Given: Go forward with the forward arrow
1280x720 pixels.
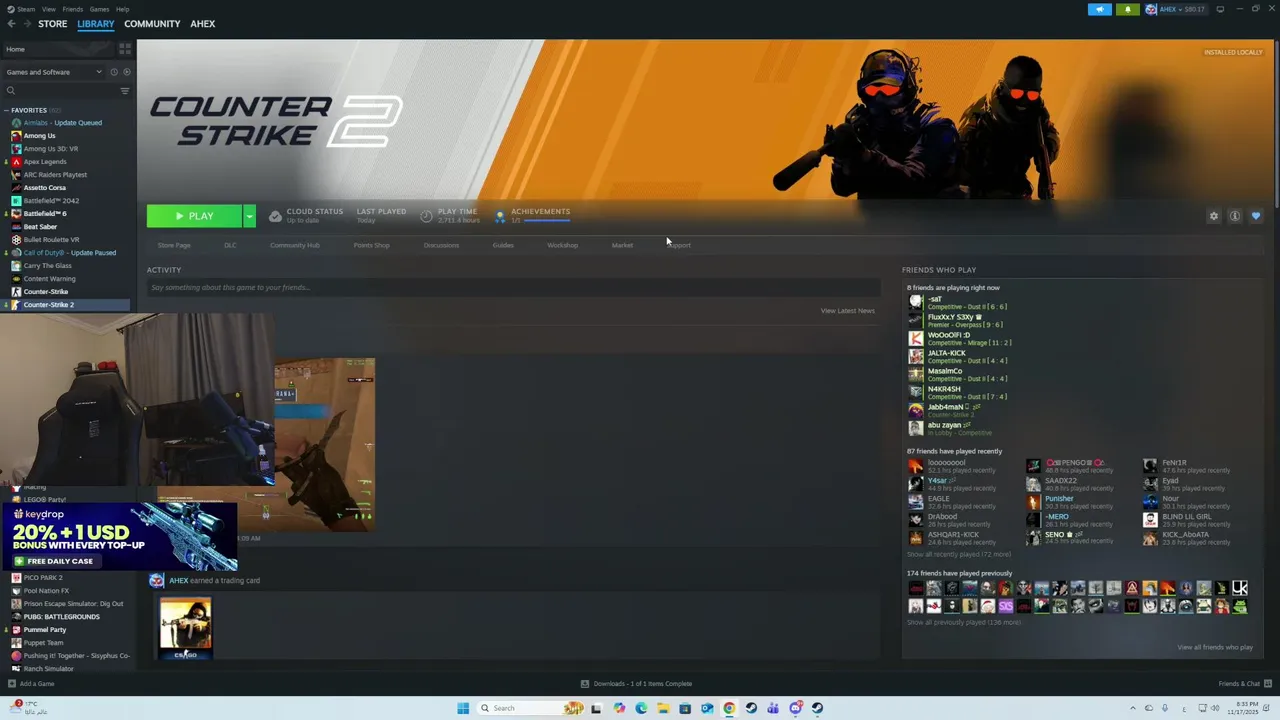Looking at the screenshot, I should (x=26, y=24).
